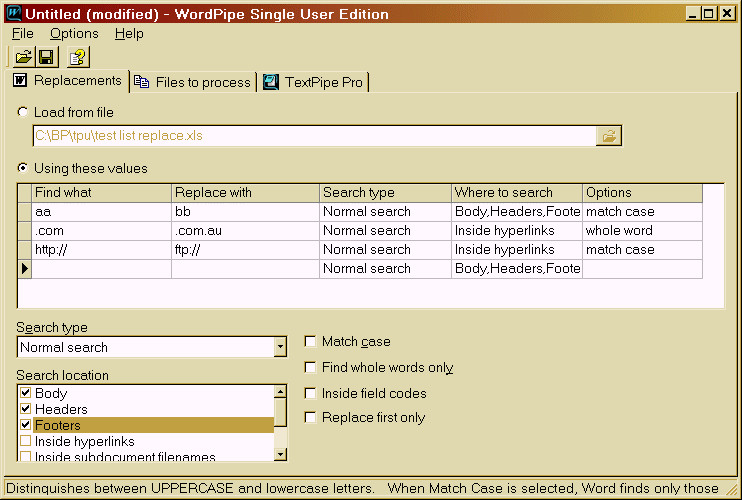Click Search location list scroll down arrow
Viewport: 742px width, 500px height.
(x=280, y=455)
